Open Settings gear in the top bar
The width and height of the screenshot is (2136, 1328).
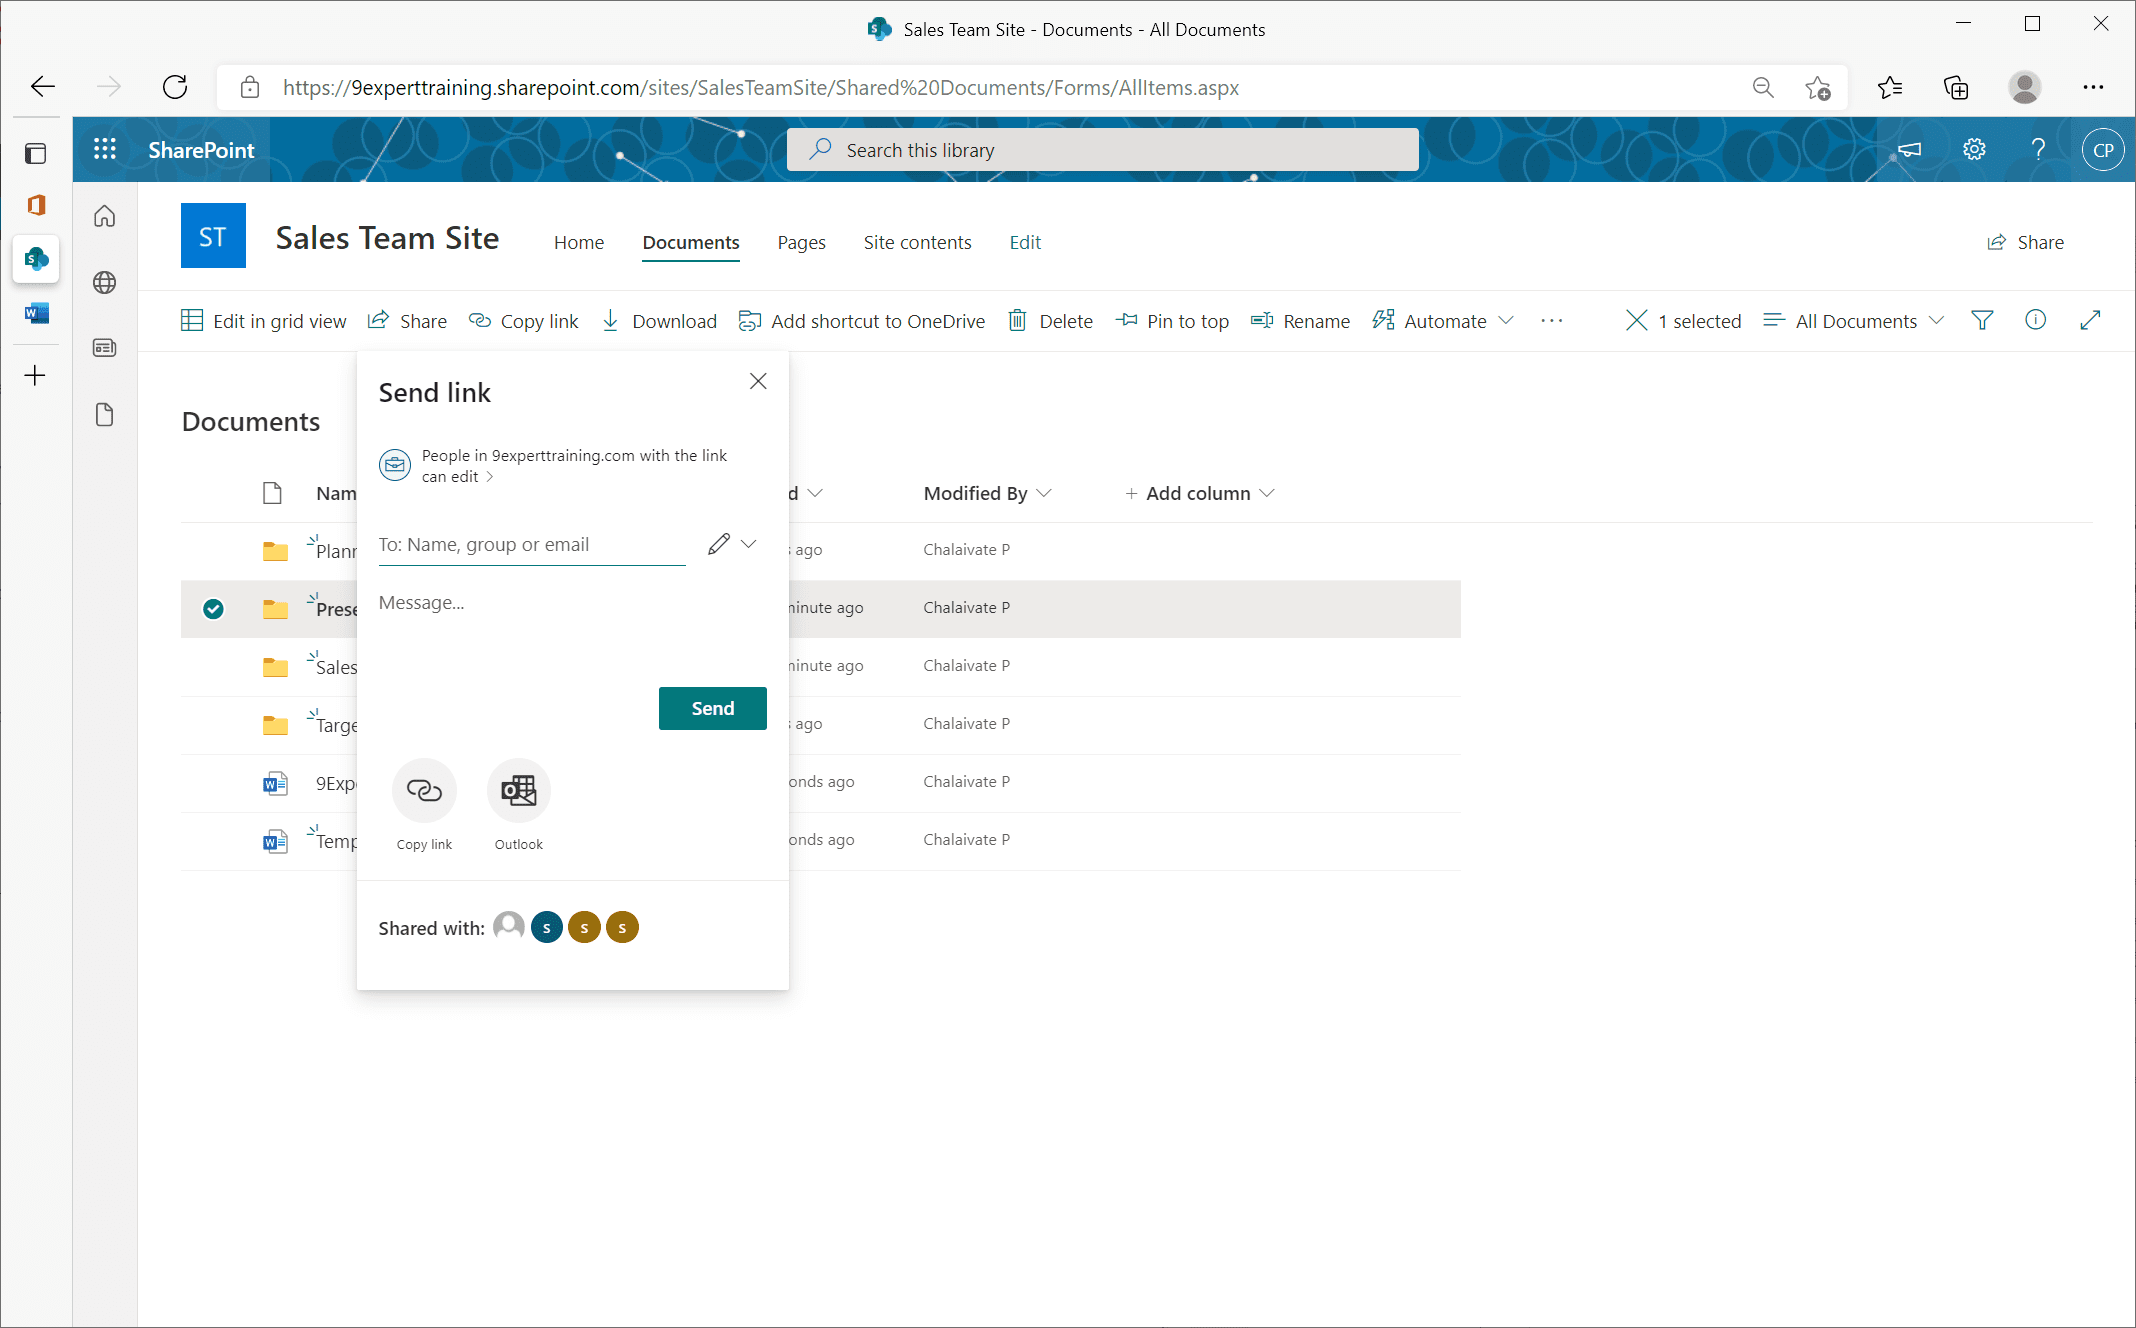coord(1973,149)
